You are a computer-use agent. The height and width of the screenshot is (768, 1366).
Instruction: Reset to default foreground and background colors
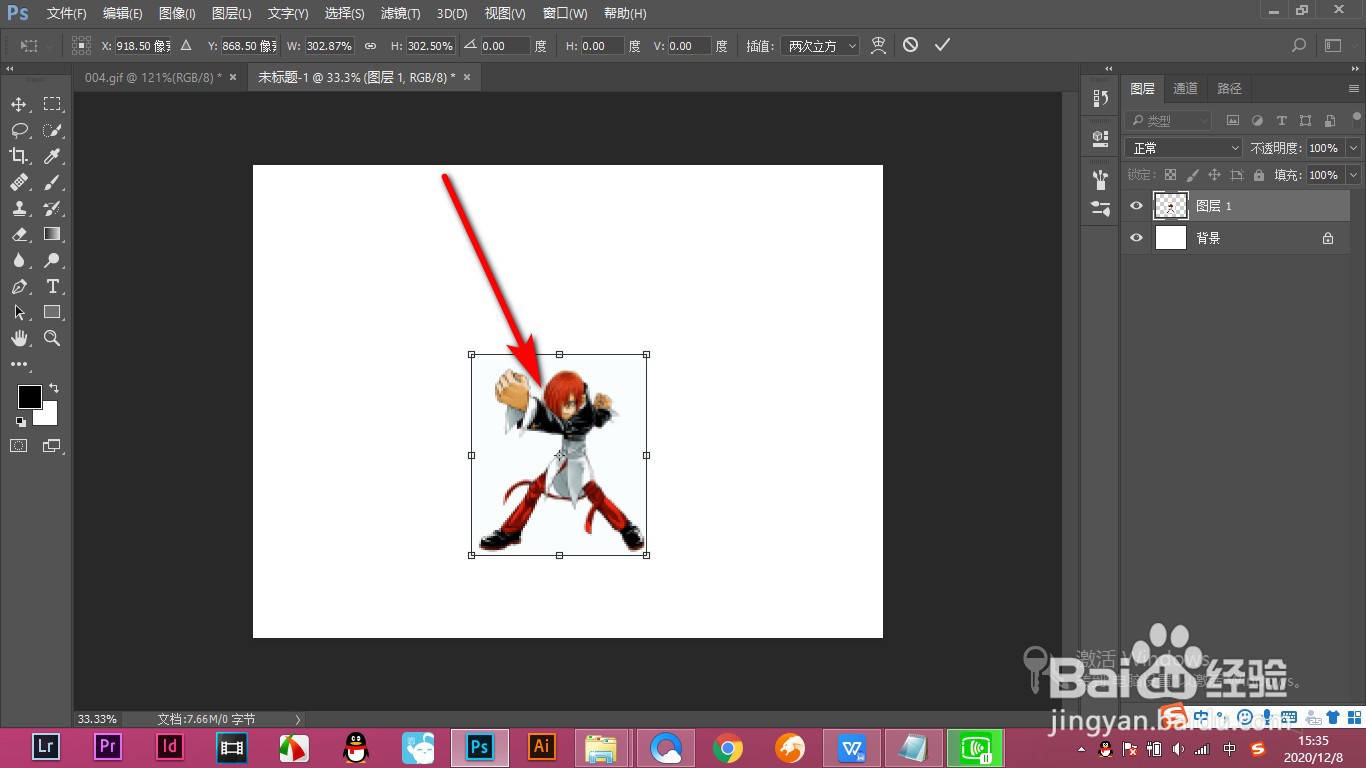tap(21, 421)
